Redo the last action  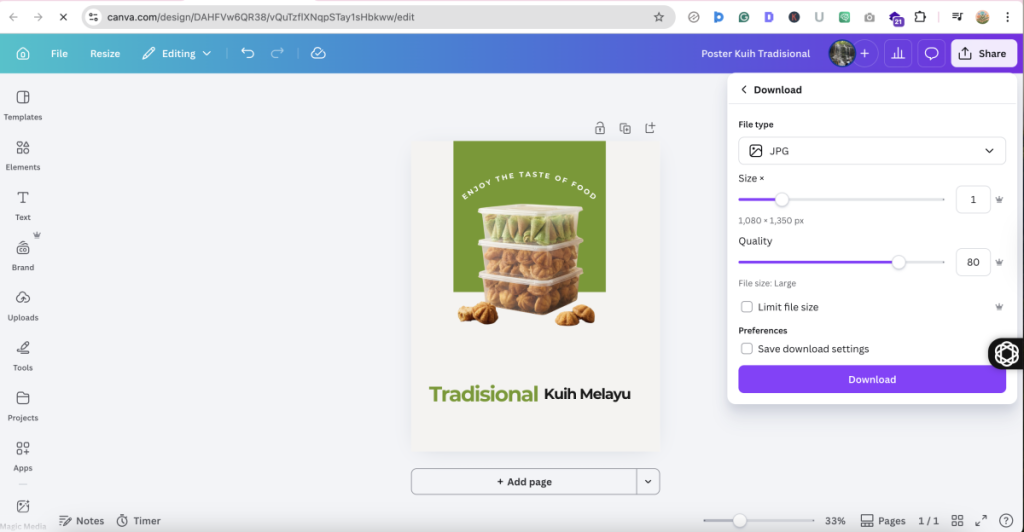click(x=278, y=54)
